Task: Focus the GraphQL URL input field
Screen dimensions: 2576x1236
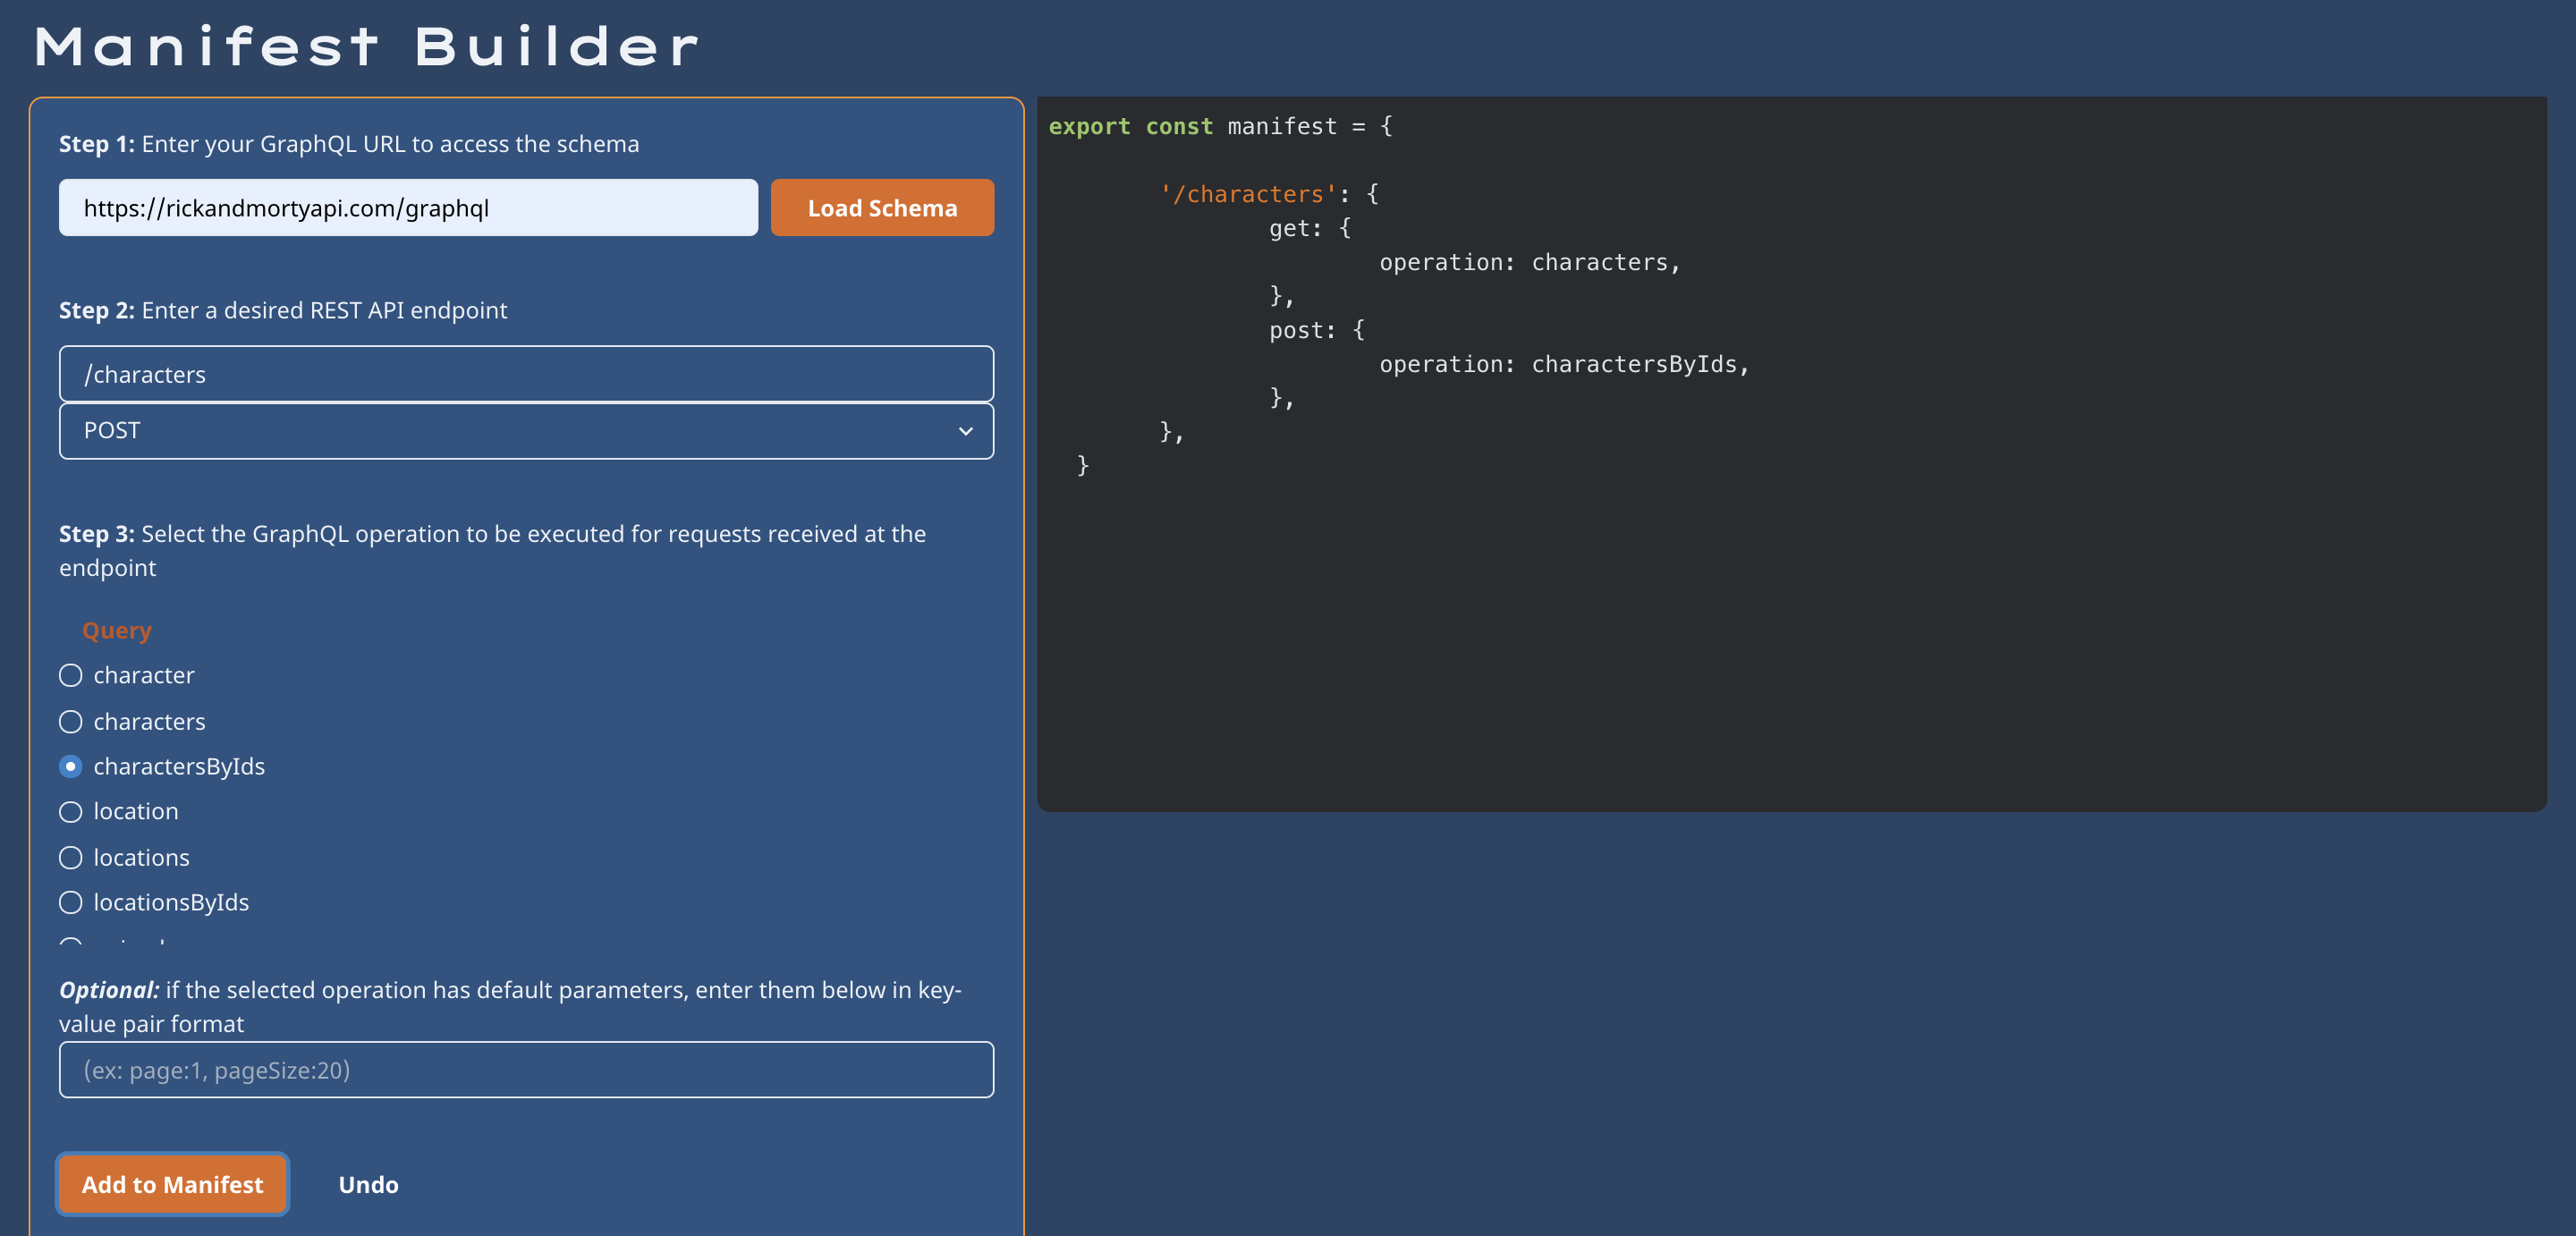Action: tap(408, 208)
